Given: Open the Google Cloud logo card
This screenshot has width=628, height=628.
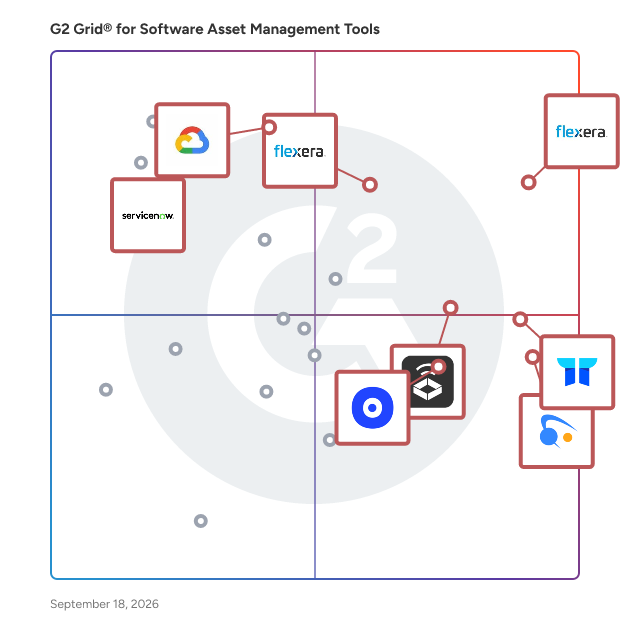Looking at the screenshot, I should point(192,140).
